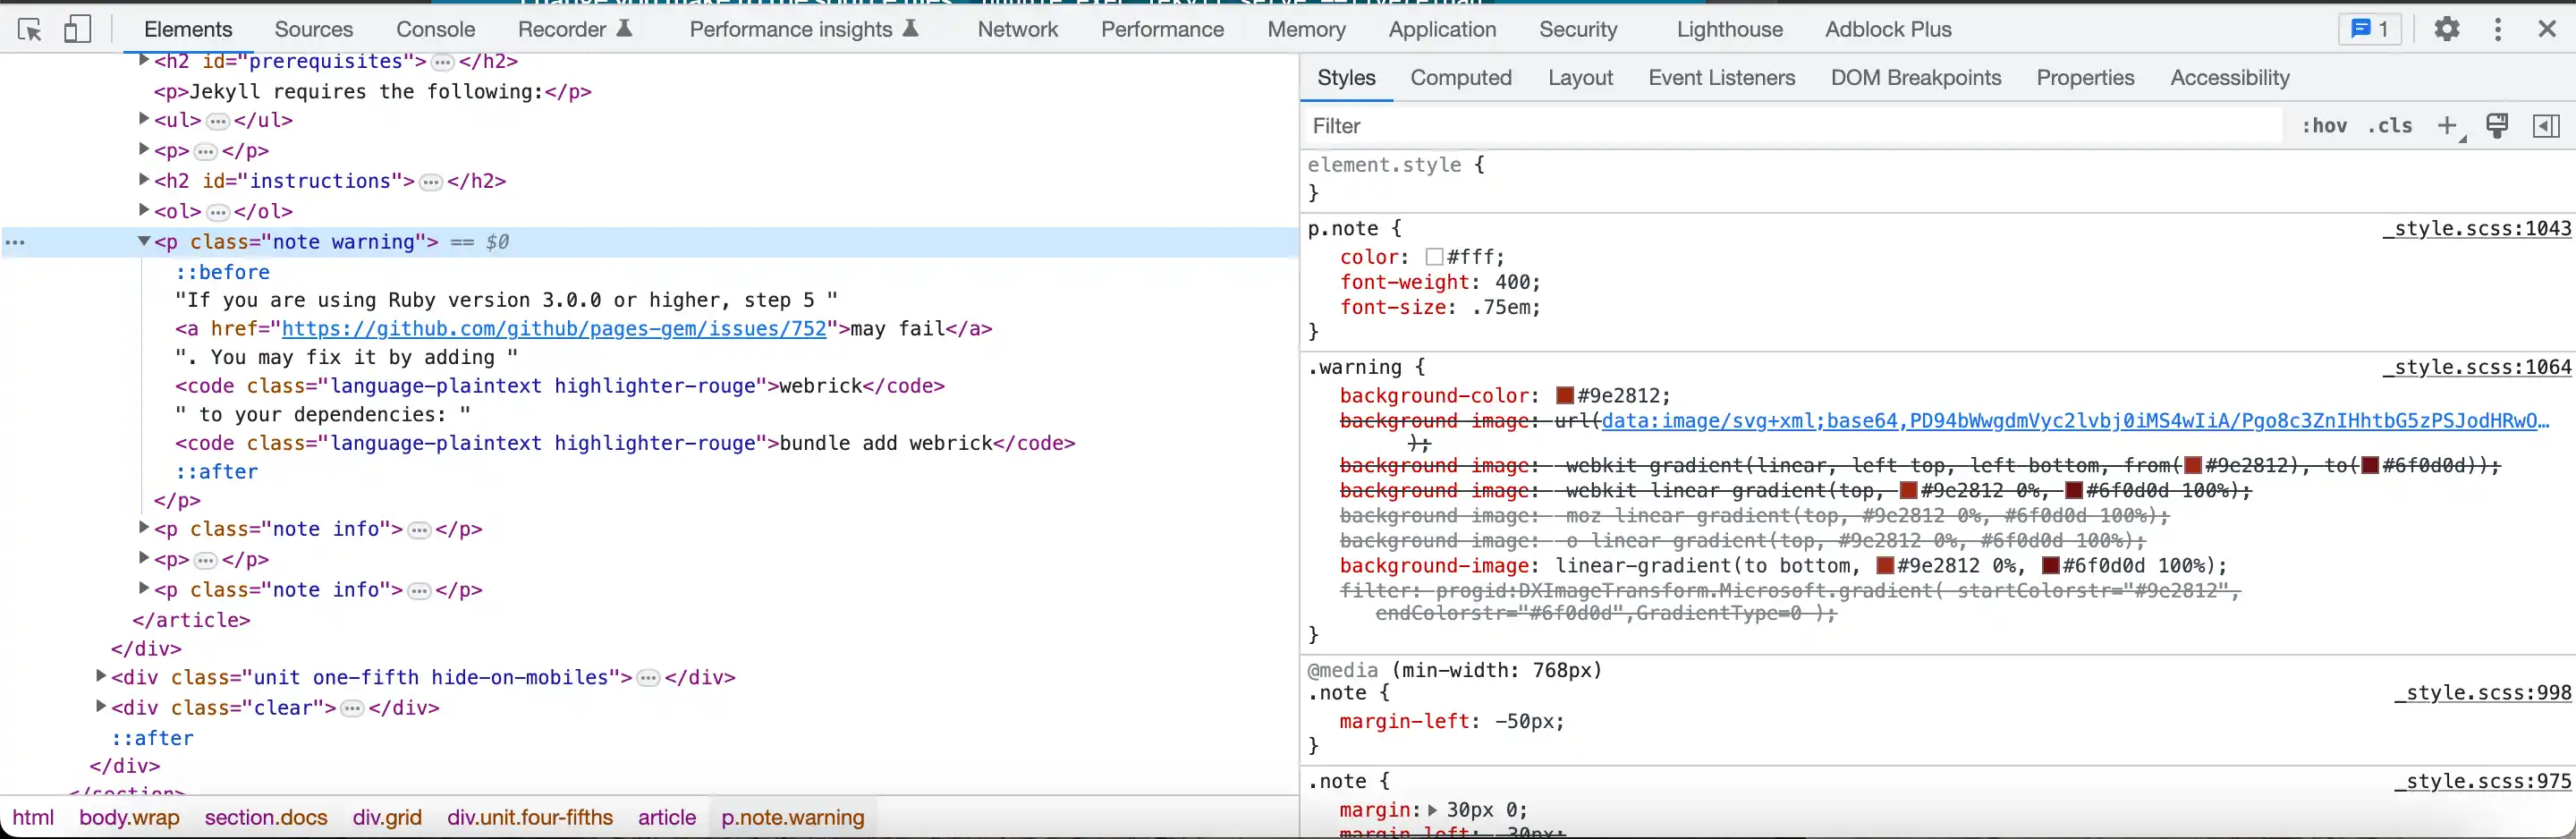Expand the first p note info node
Screen dimensions: 2576x839
144,528
